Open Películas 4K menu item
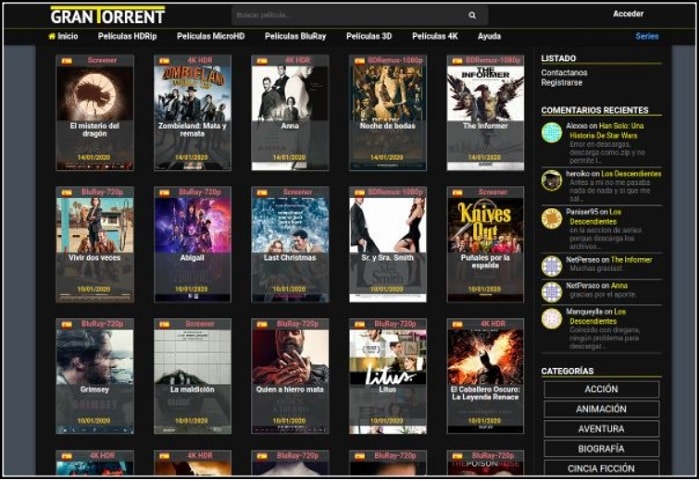 pyautogui.click(x=435, y=36)
